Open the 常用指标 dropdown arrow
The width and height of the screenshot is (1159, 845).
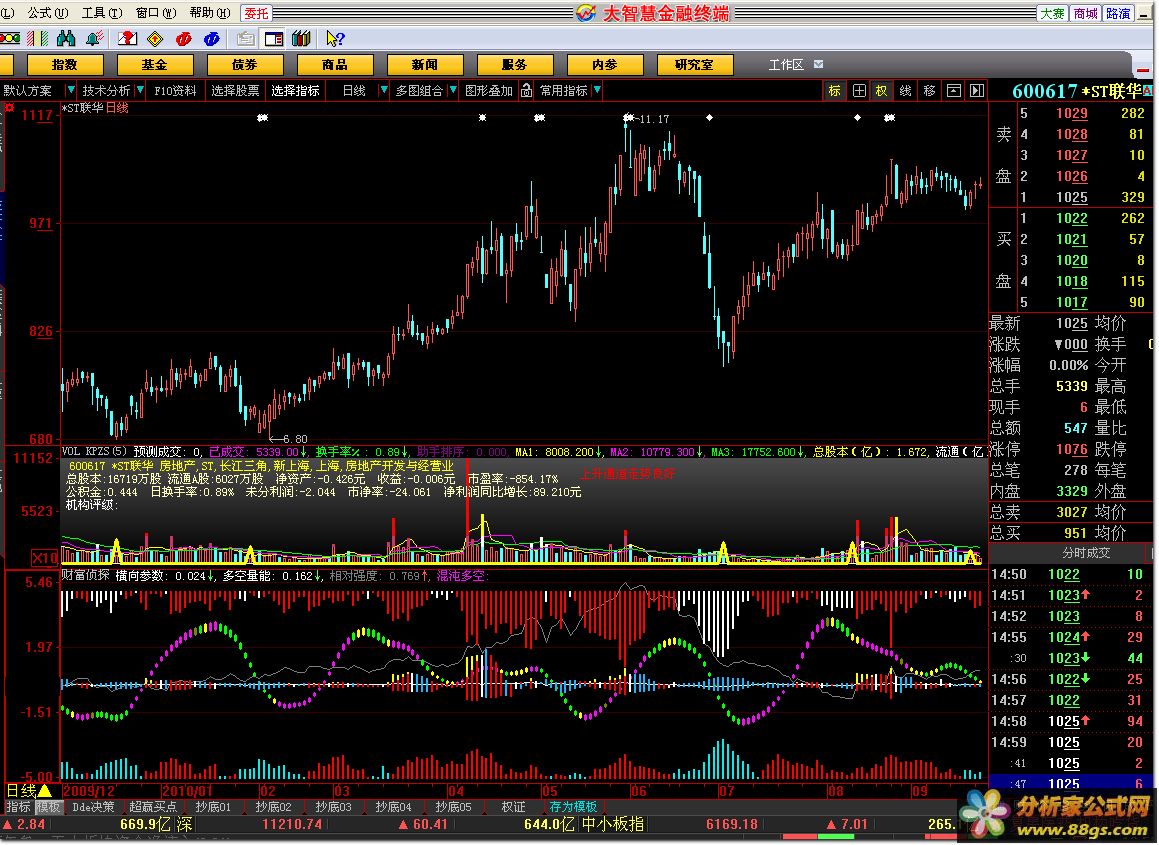[597, 90]
